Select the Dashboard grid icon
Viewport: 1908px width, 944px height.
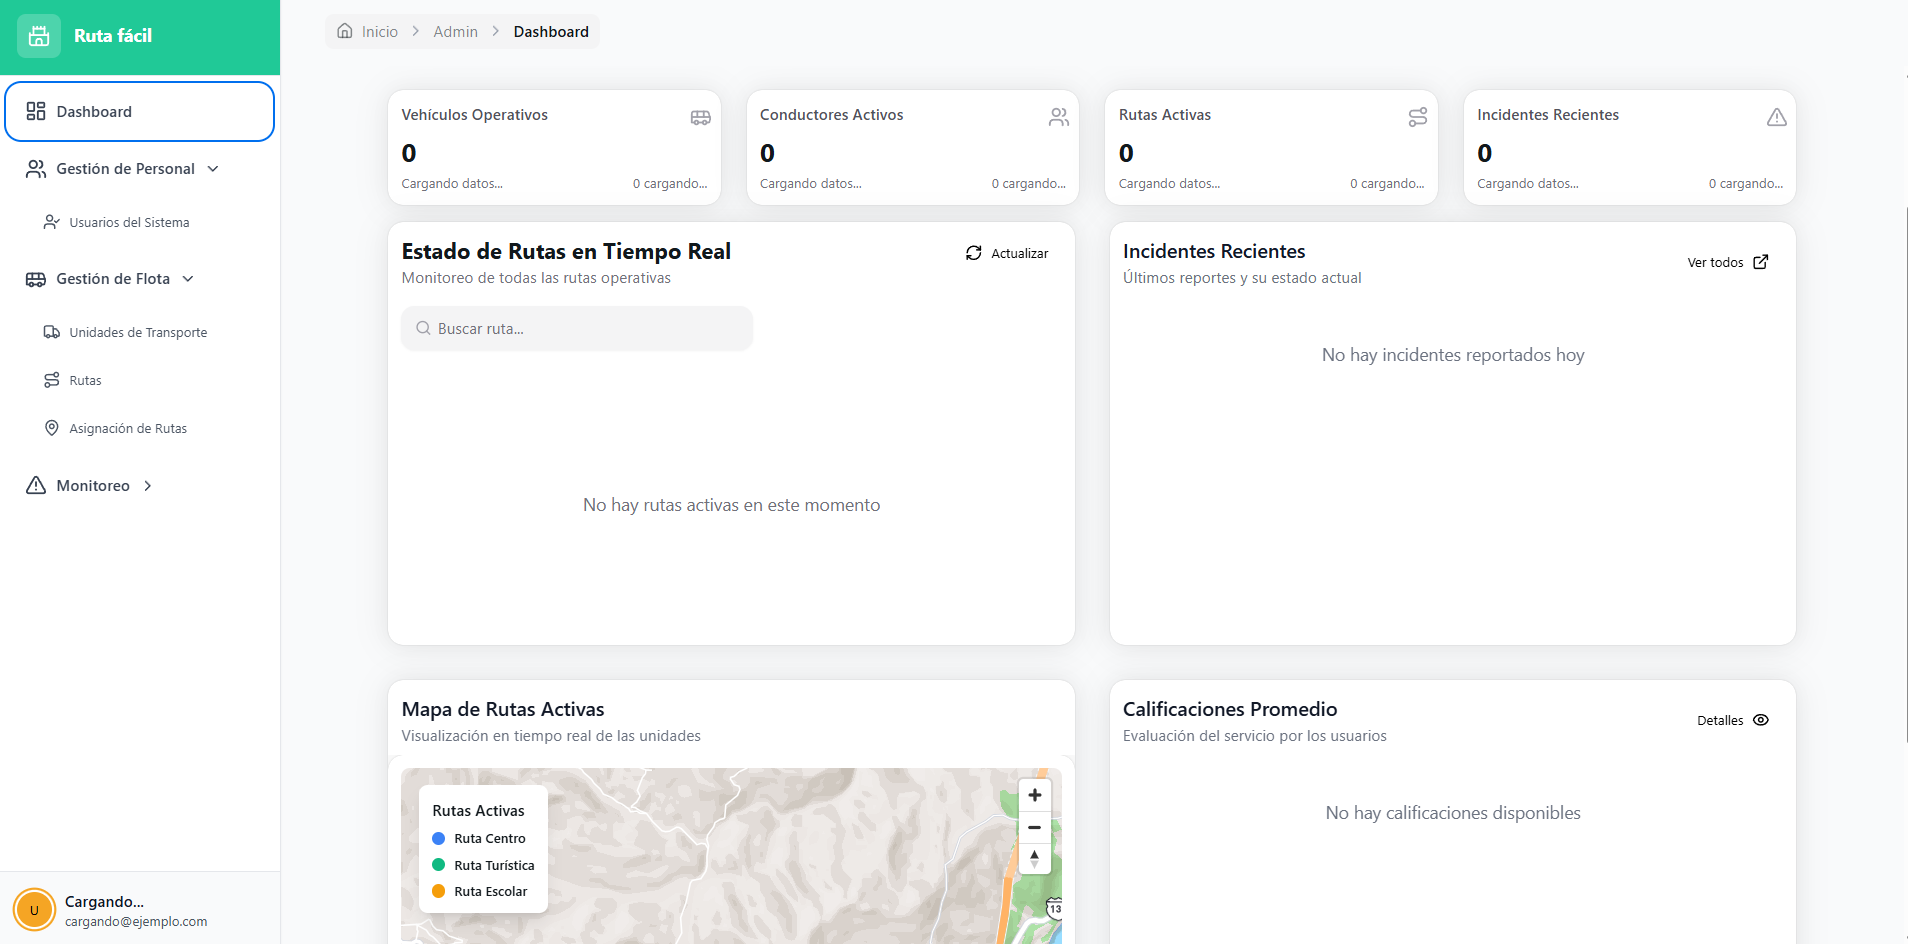tap(36, 111)
